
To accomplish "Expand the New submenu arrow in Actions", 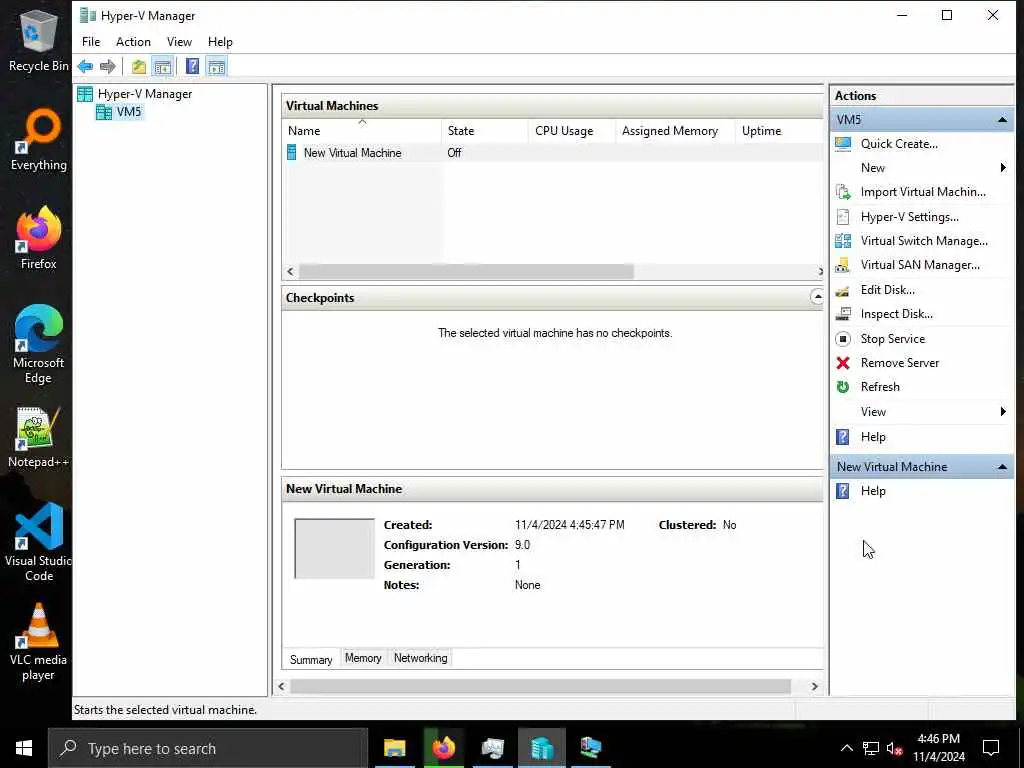I will pyautogui.click(x=1003, y=168).
